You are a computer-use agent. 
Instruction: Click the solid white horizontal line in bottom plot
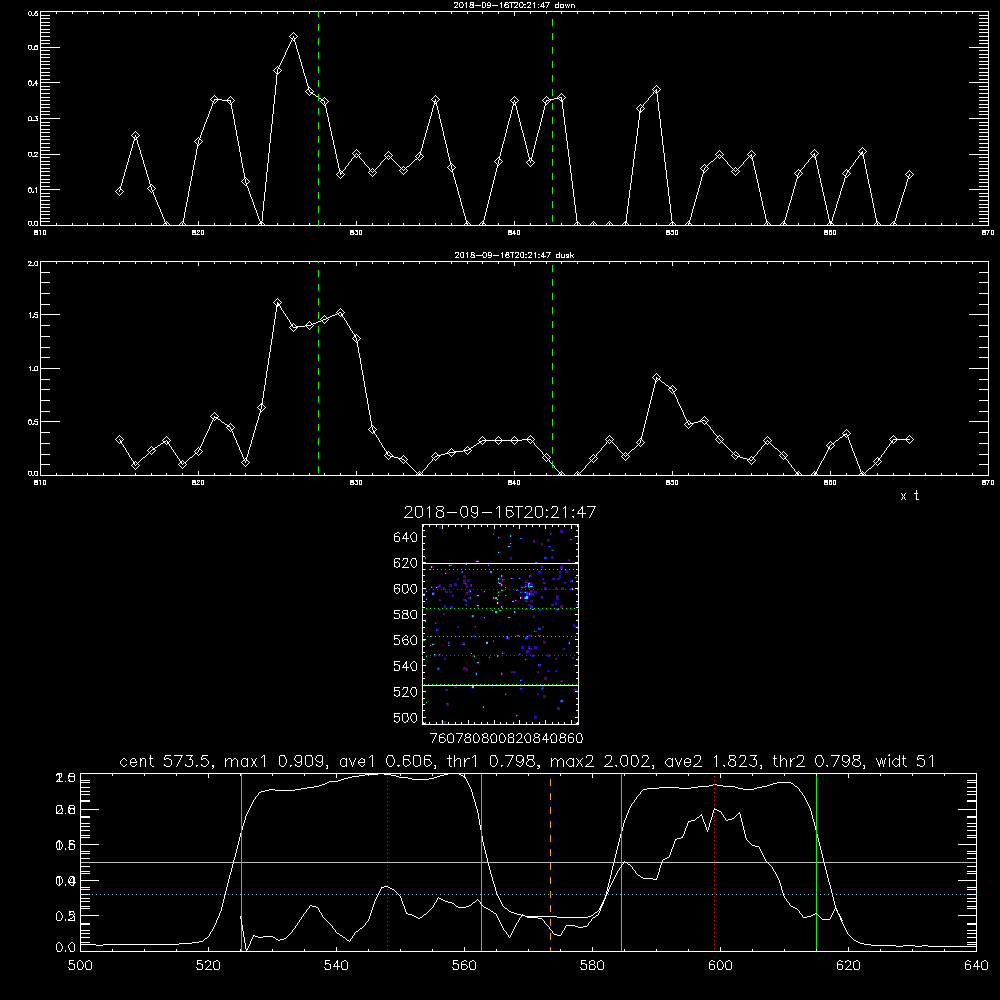point(527,862)
